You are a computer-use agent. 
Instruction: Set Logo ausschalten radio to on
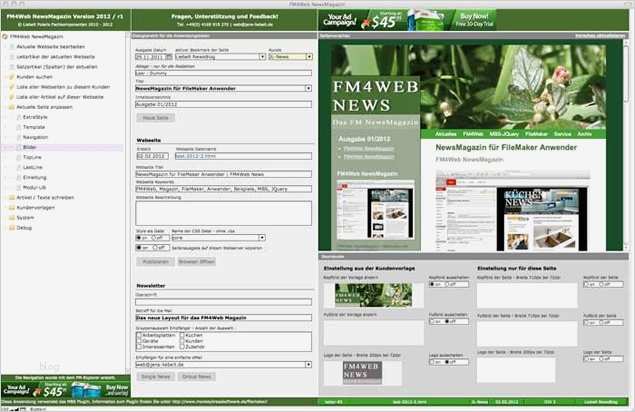tap(432, 362)
